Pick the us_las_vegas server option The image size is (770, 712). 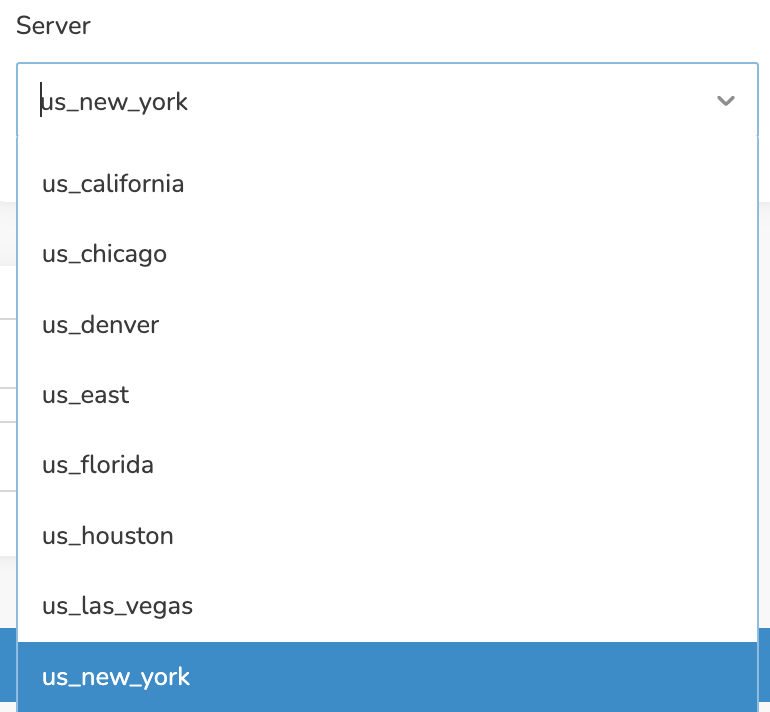[387, 606]
